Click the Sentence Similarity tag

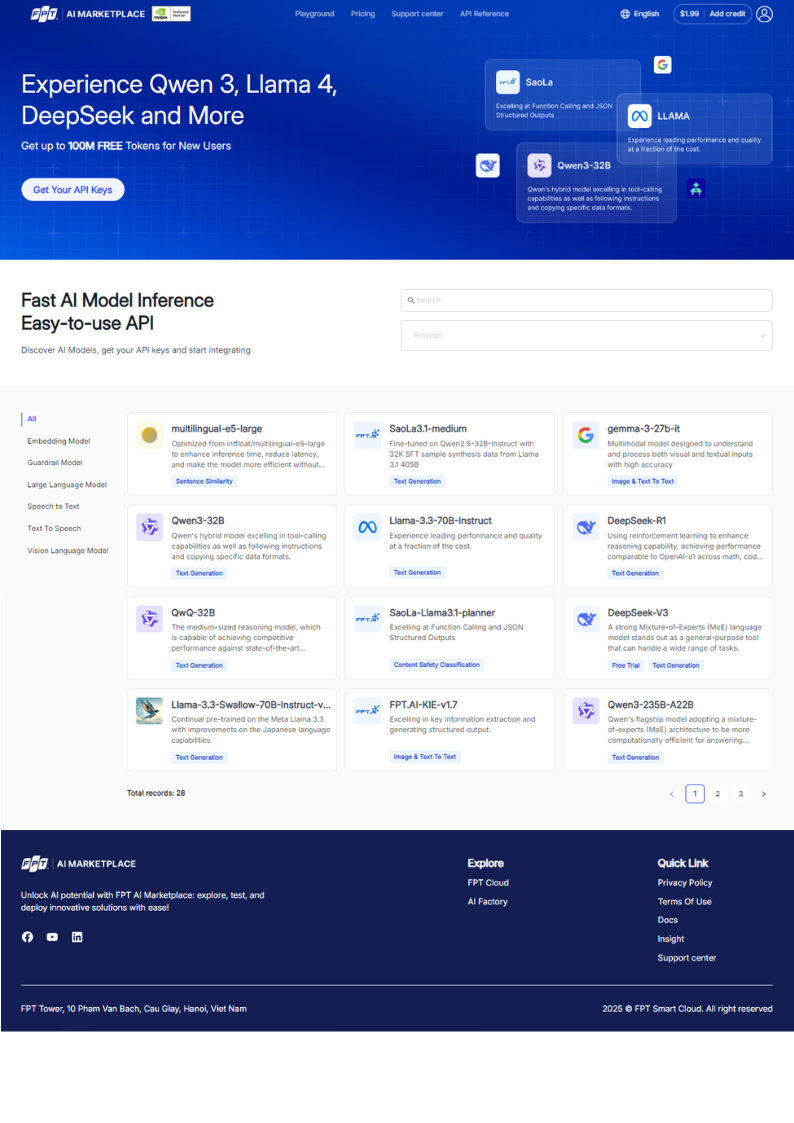[x=204, y=481]
